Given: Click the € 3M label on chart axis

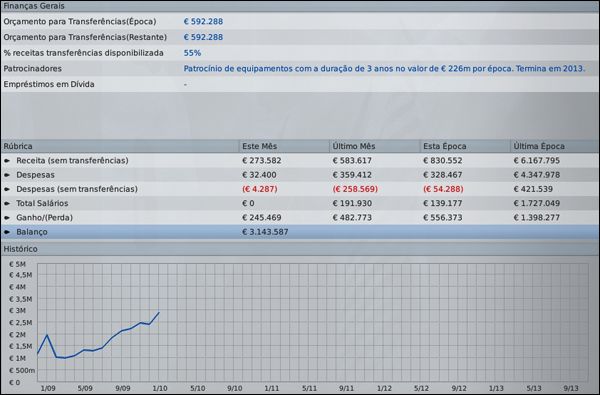Looking at the screenshot, I should [17, 311].
